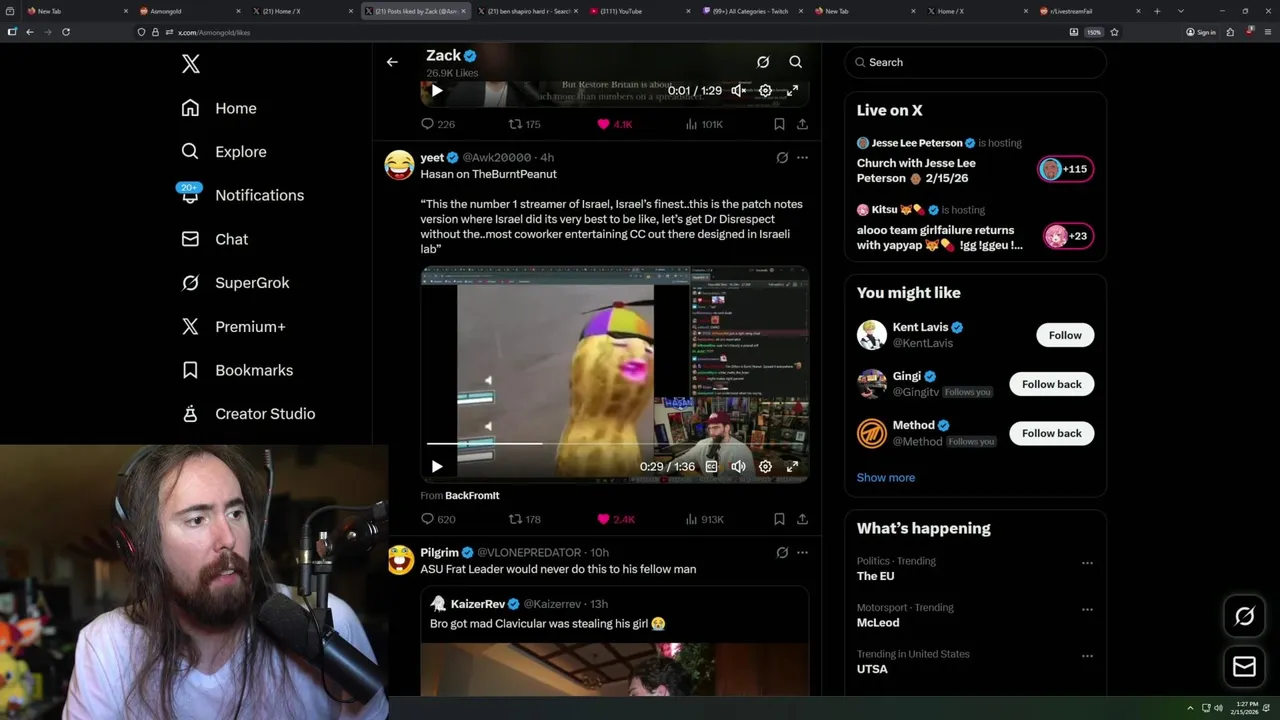Play the peanut video in yeet's post
Image resolution: width=1280 pixels, height=720 pixels.
[437, 466]
